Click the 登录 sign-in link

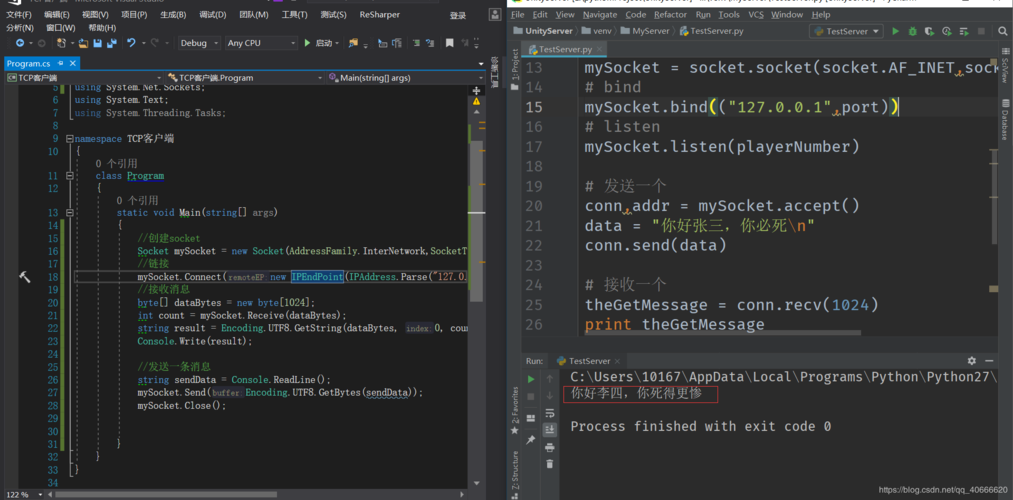pos(458,16)
